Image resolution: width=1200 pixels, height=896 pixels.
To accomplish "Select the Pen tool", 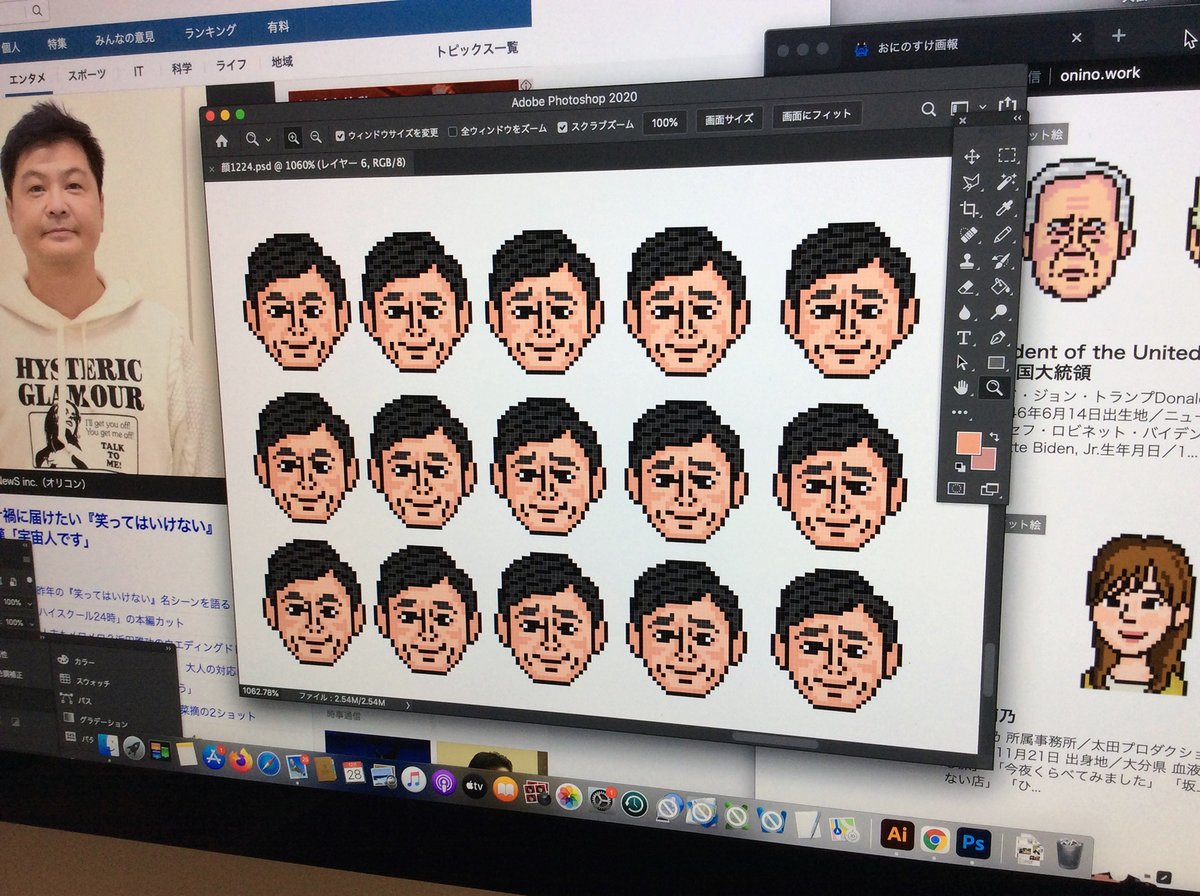I will (999, 337).
